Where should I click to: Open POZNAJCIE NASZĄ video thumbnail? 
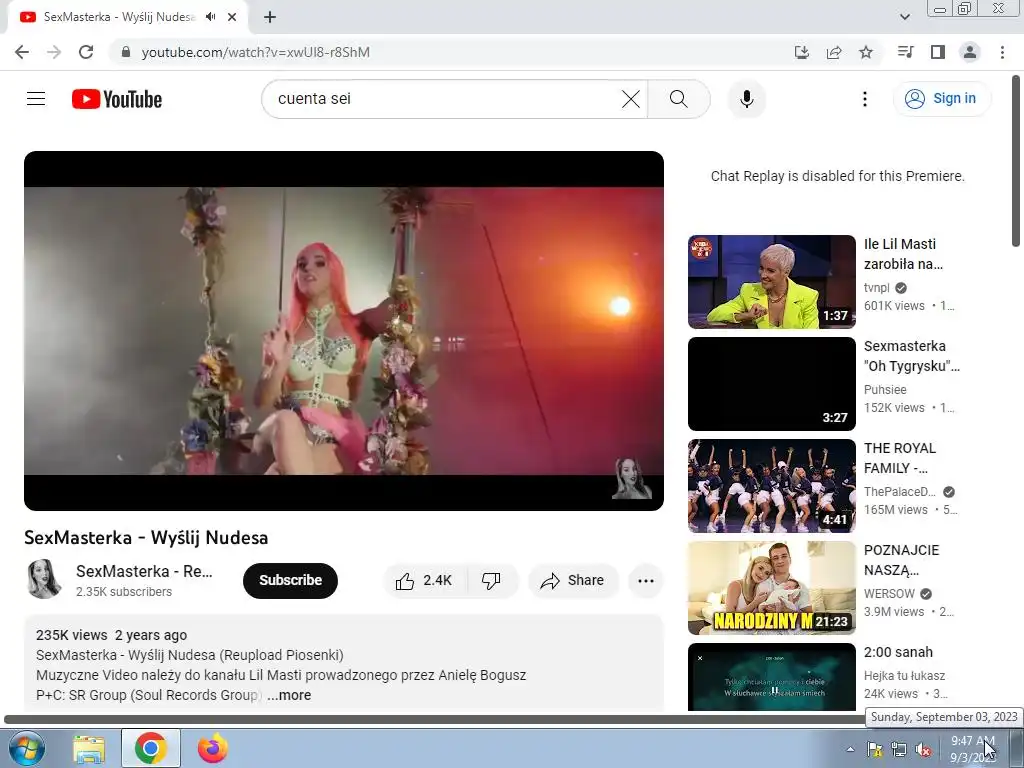coord(771,588)
